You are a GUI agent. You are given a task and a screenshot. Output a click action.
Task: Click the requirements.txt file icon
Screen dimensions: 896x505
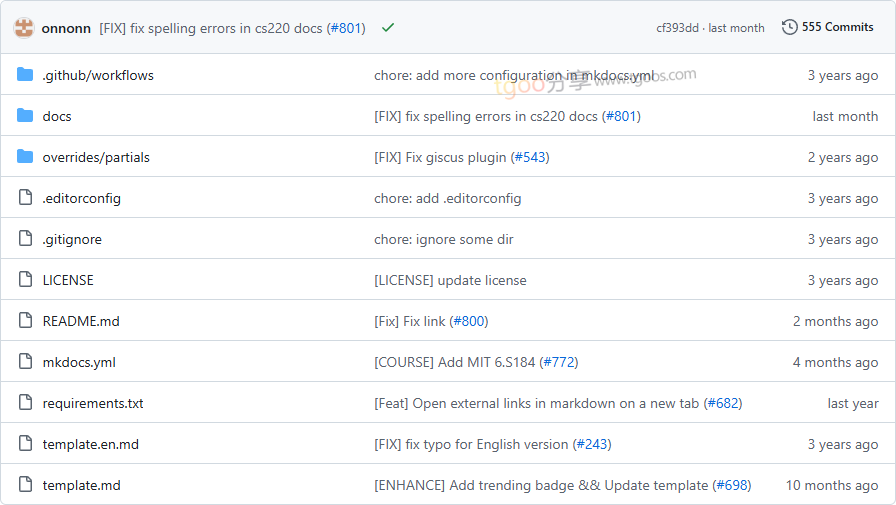25,403
